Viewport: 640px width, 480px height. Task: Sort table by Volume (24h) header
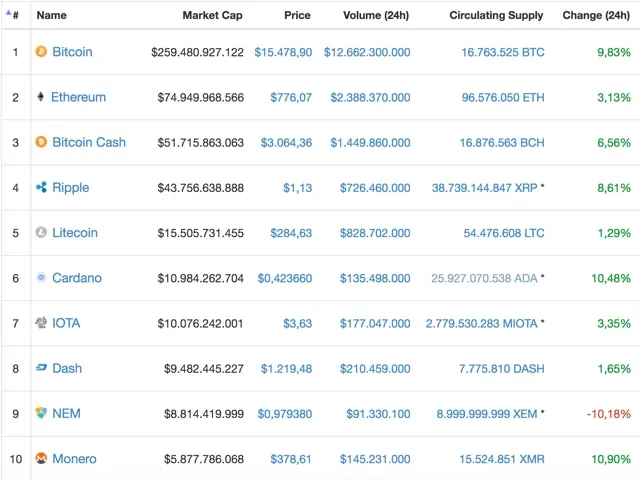pos(376,15)
